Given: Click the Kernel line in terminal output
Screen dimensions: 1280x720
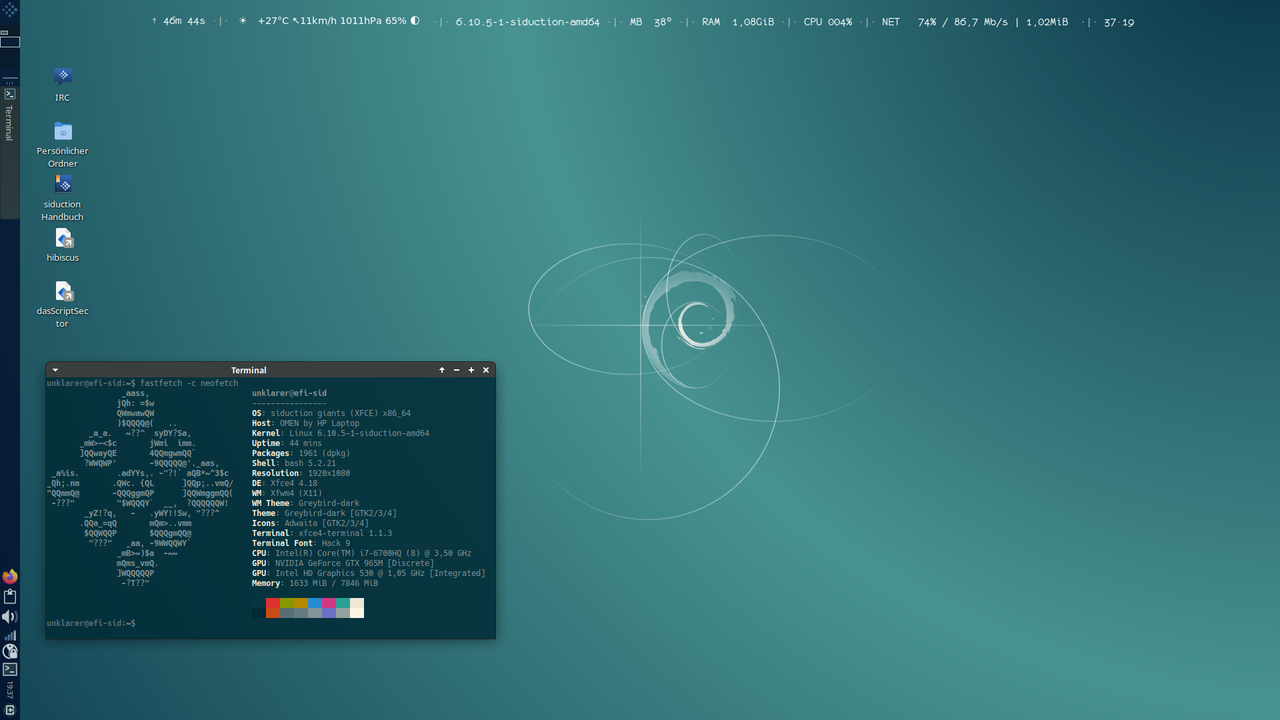Looking at the screenshot, I should pyautogui.click(x=340, y=433).
